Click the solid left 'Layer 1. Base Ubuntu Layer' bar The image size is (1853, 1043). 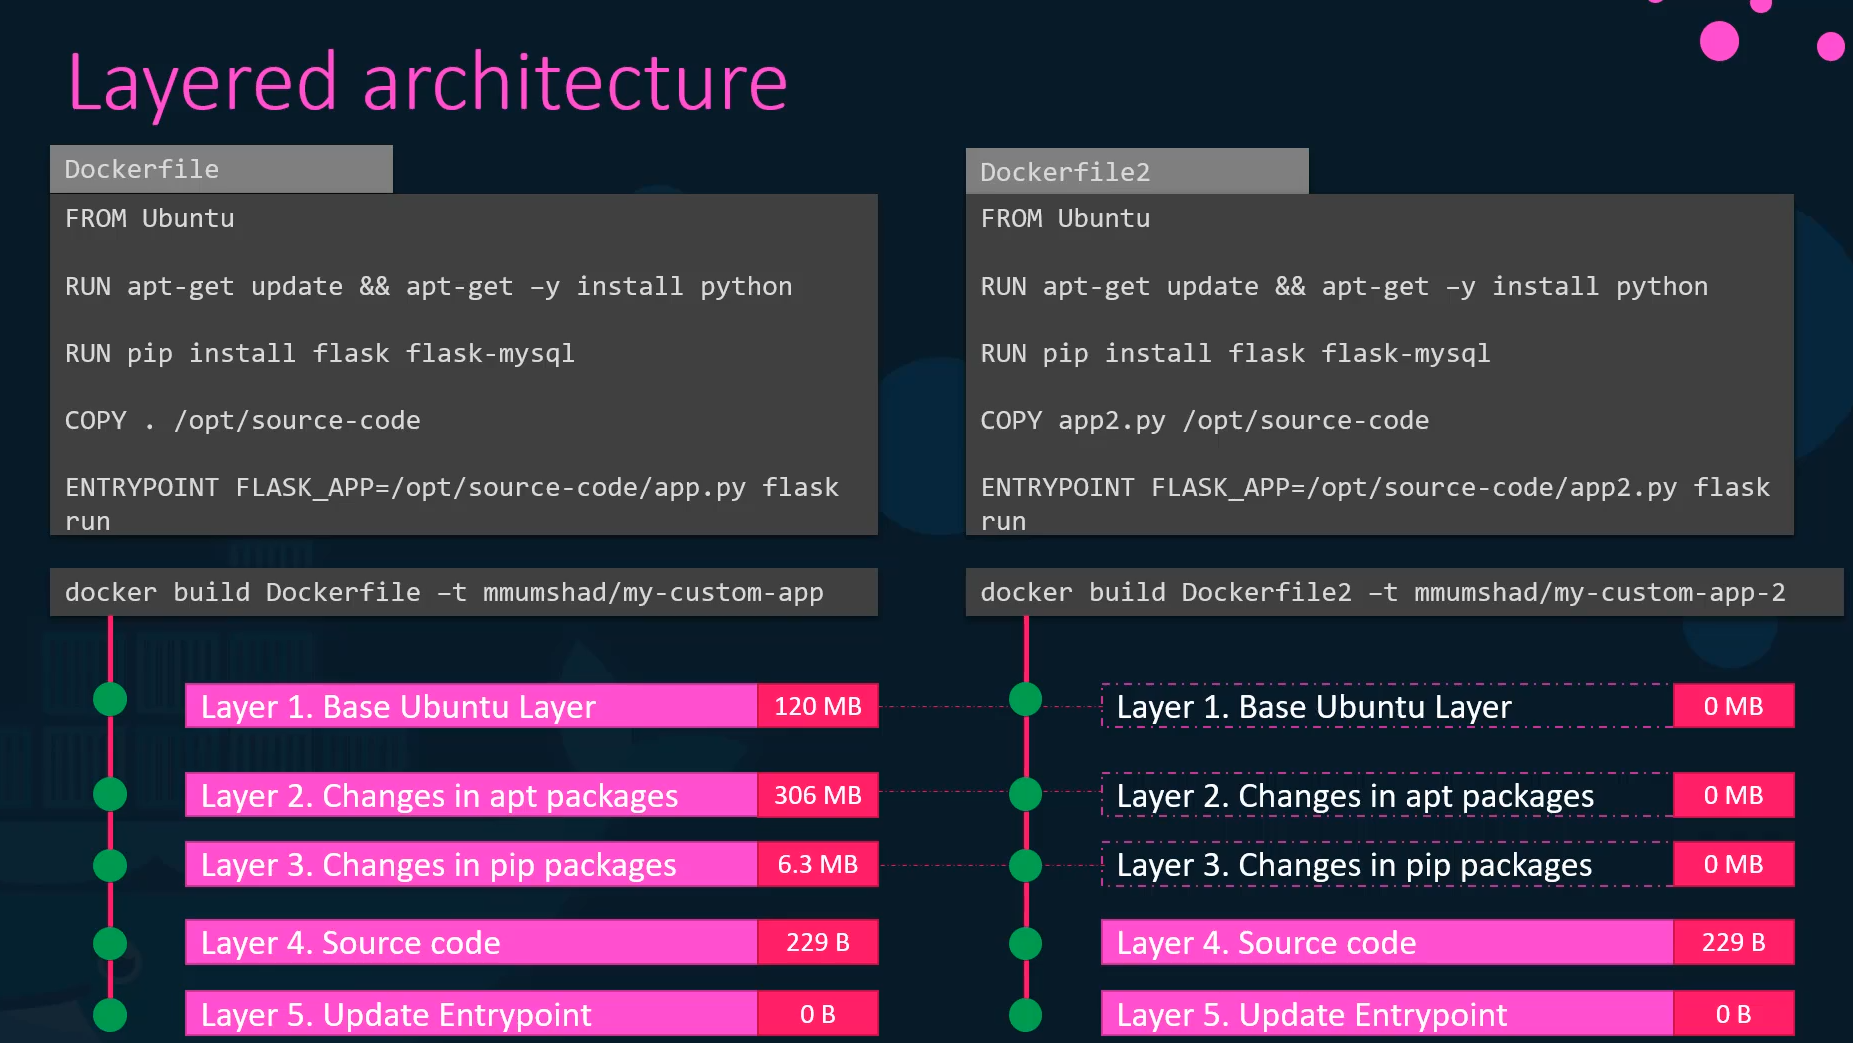click(x=471, y=706)
